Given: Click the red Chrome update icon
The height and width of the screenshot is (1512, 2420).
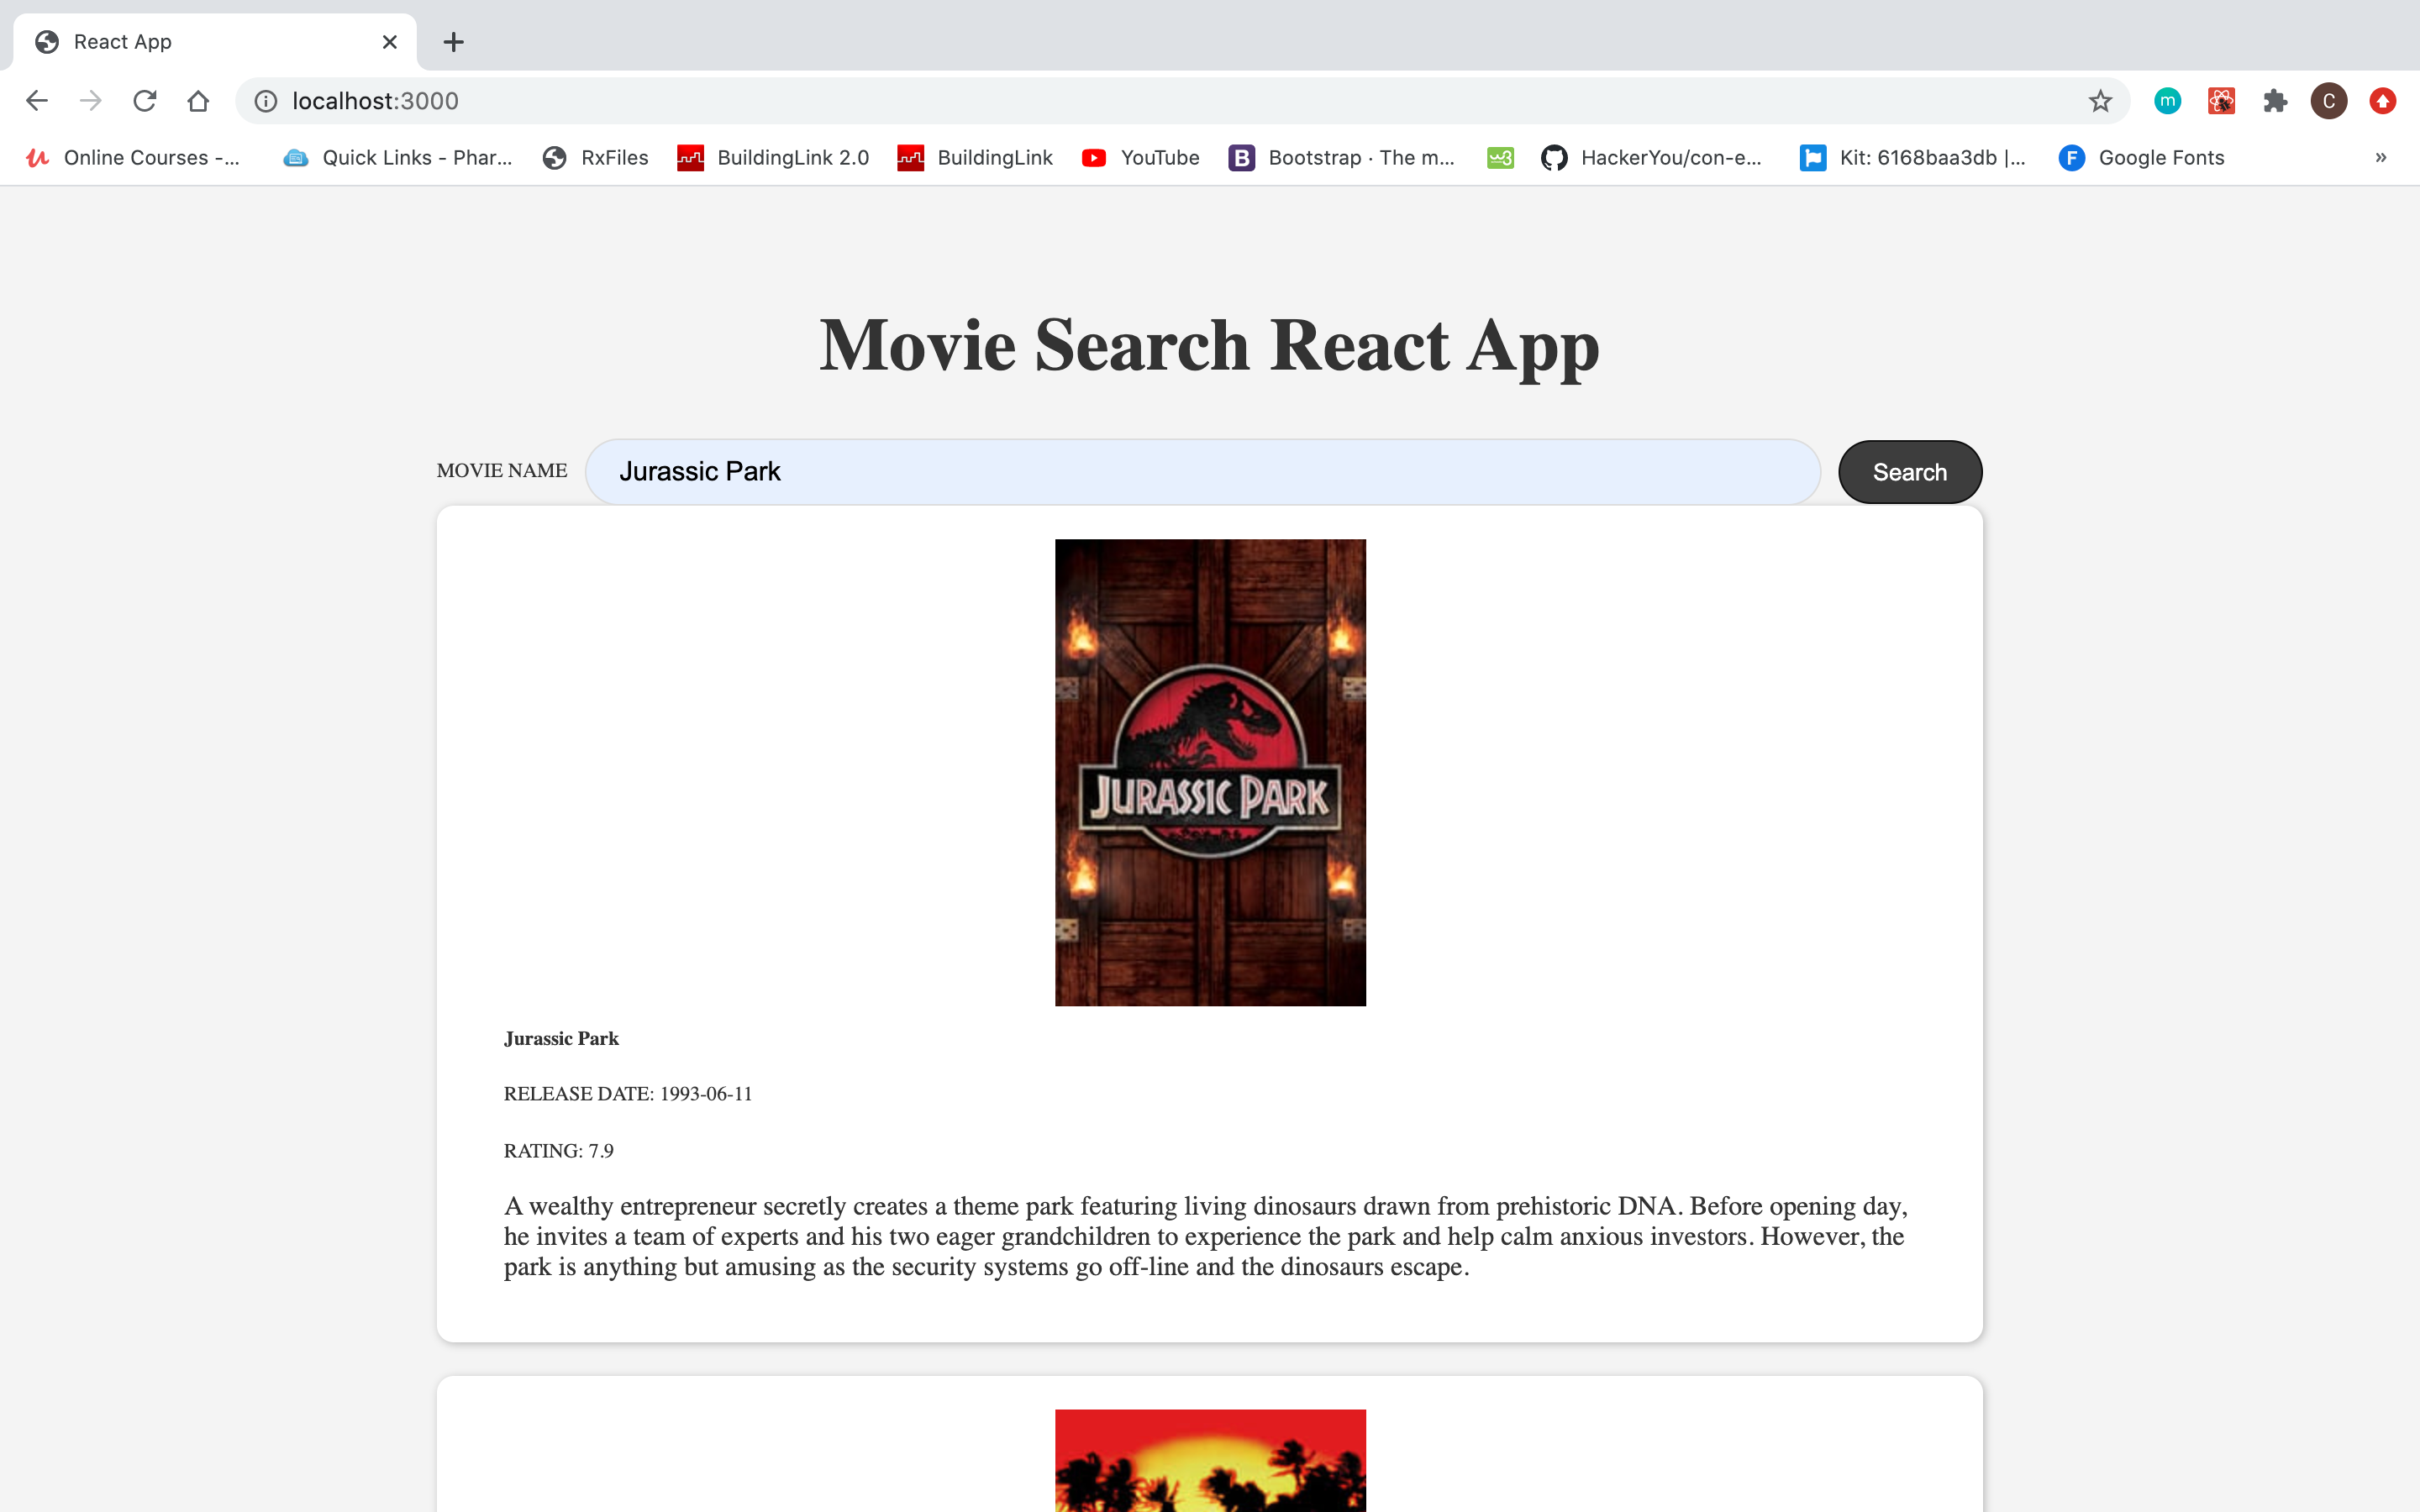Looking at the screenshot, I should point(2383,101).
